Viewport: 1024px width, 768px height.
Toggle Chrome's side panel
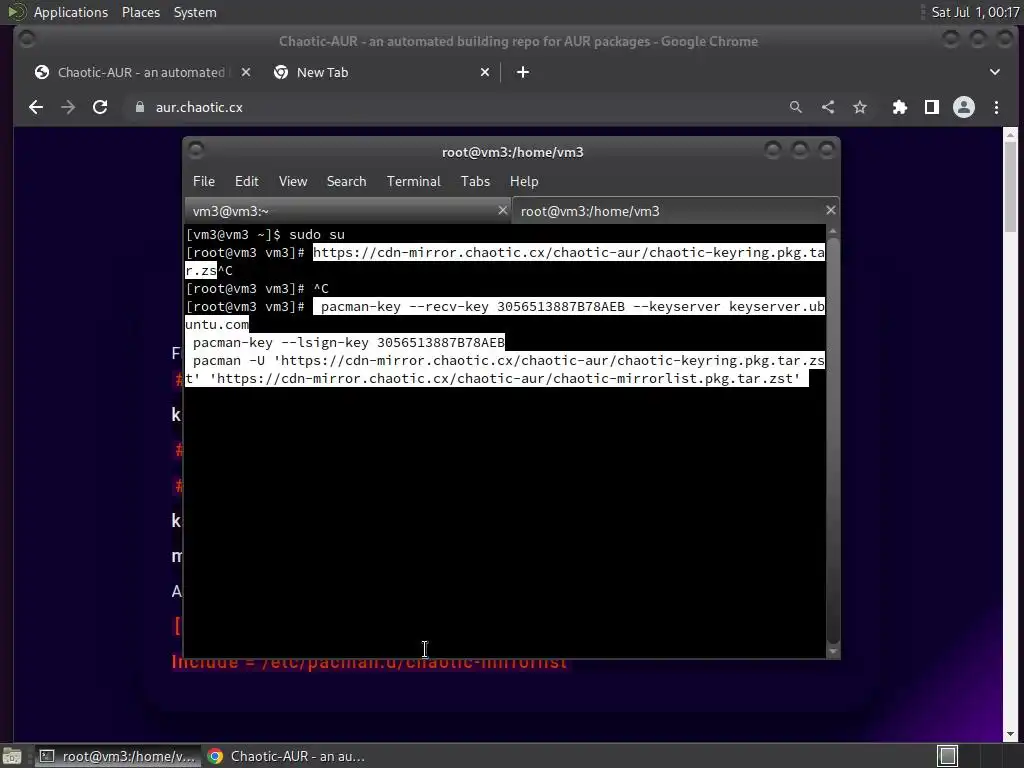932,107
